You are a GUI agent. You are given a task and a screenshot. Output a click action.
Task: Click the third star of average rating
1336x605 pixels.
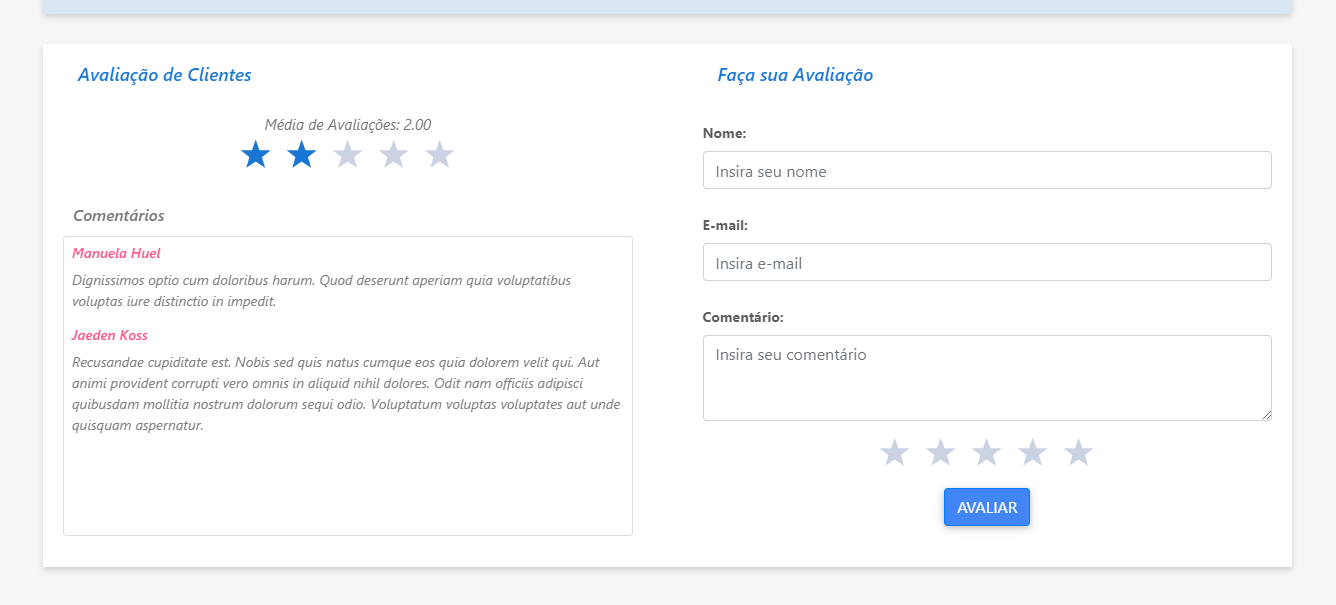tap(348, 155)
